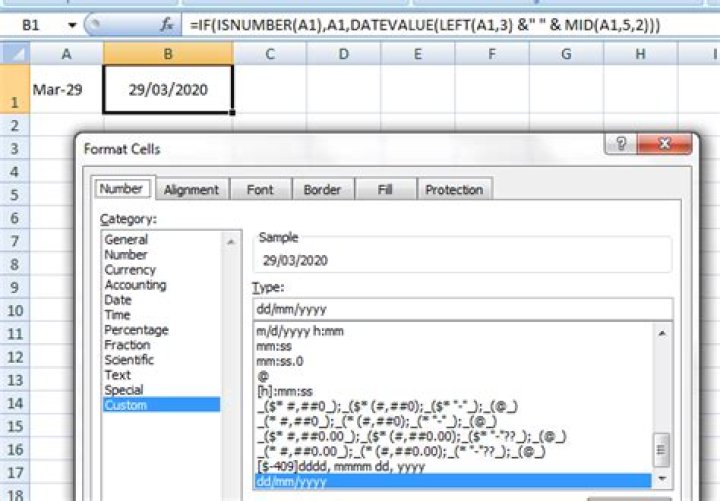Click the type list scroll down arrow
Viewport: 720px width, 501px height.
(x=662, y=479)
